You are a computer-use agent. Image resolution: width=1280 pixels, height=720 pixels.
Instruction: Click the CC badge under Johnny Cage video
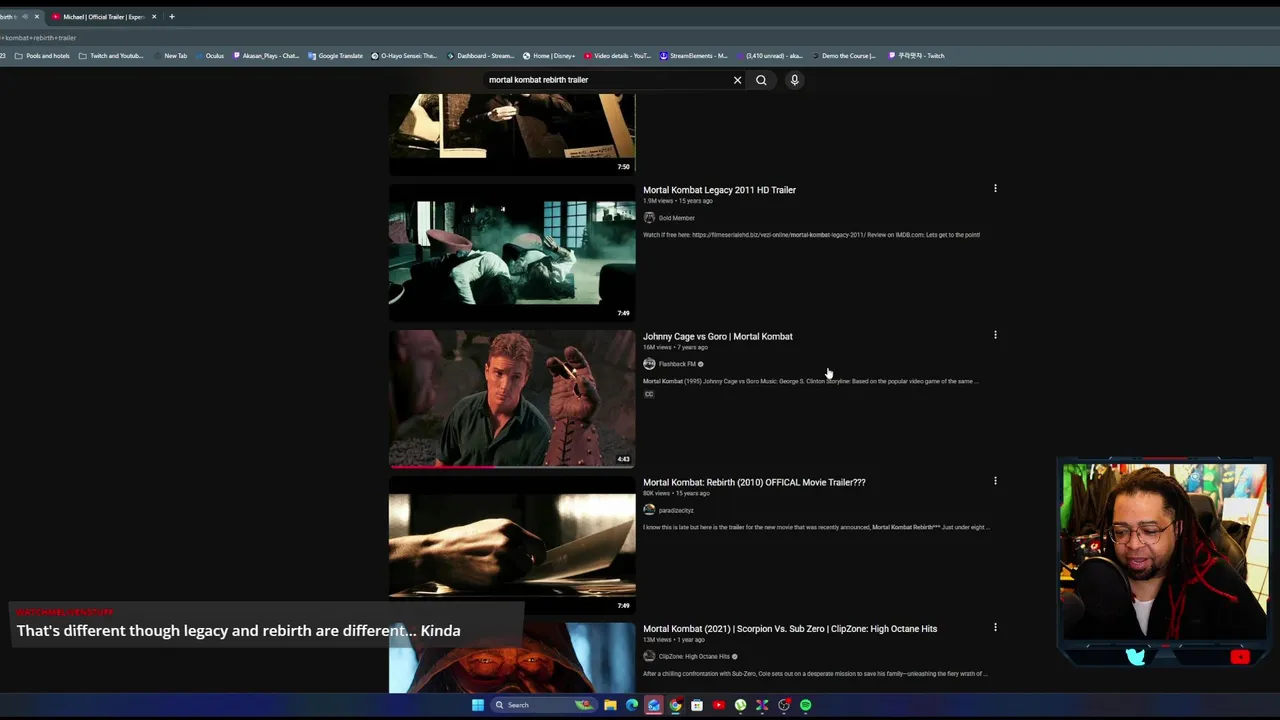pos(649,394)
